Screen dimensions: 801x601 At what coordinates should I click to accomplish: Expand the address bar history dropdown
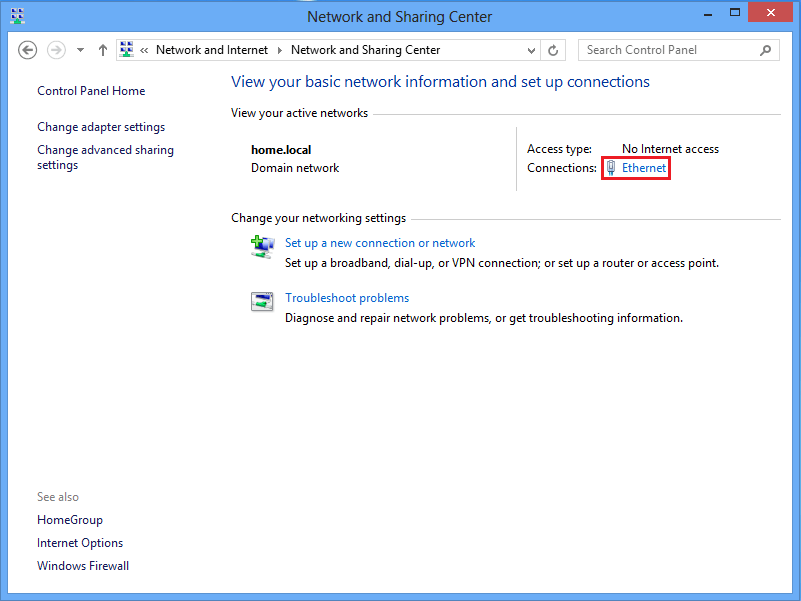[x=531, y=50]
